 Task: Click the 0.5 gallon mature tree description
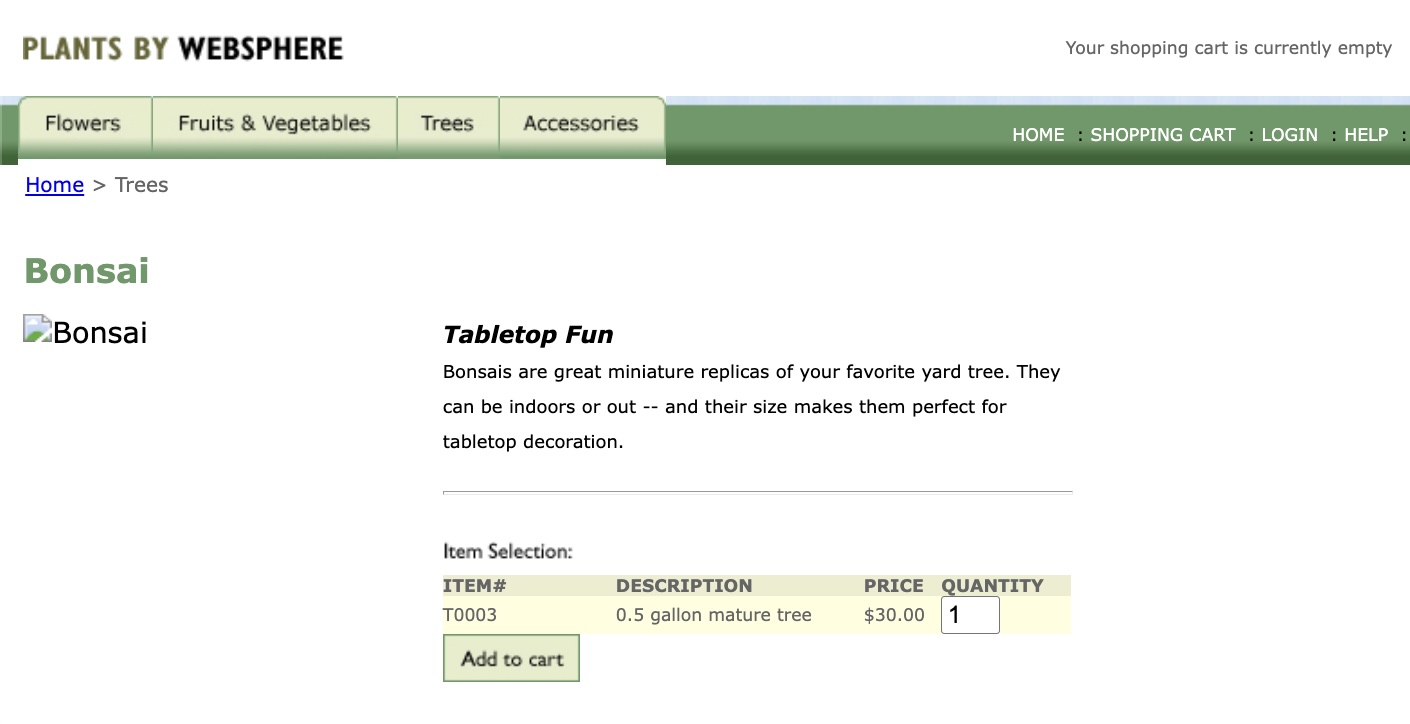click(x=713, y=615)
